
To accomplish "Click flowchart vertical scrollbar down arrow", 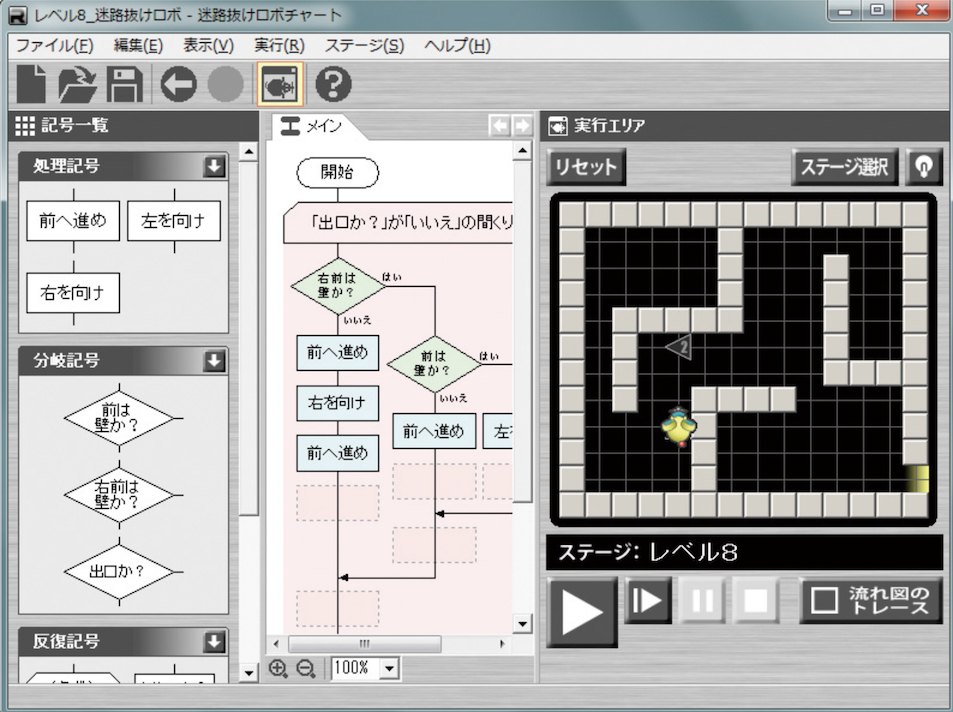I will (x=523, y=623).
